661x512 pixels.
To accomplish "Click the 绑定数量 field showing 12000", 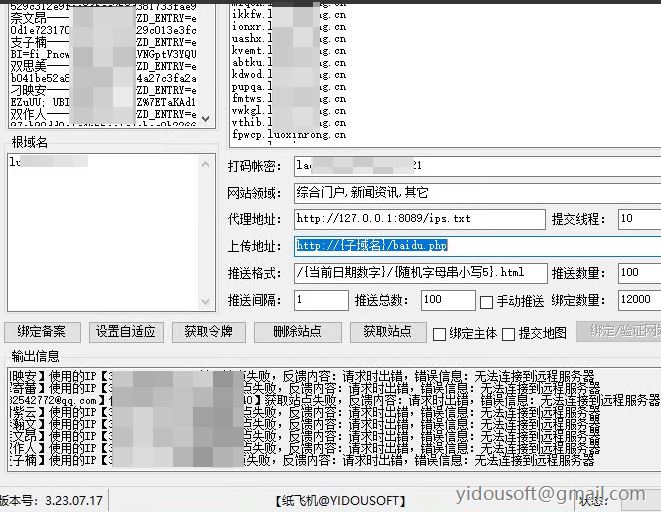I will pos(638,300).
